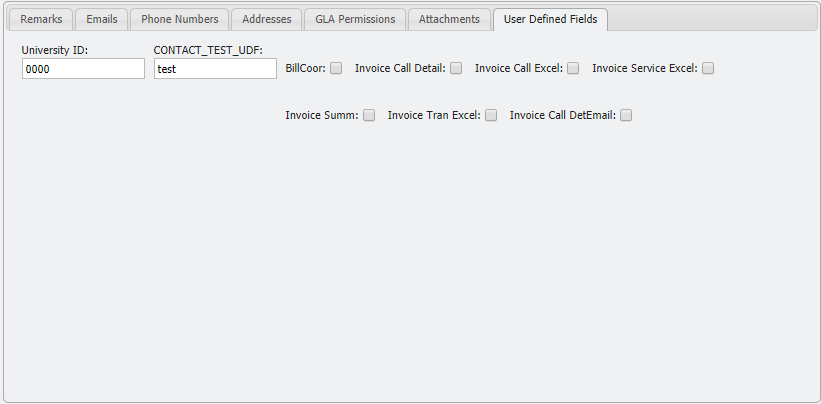Click the "Invoice Service Excel:" label text

point(644,68)
